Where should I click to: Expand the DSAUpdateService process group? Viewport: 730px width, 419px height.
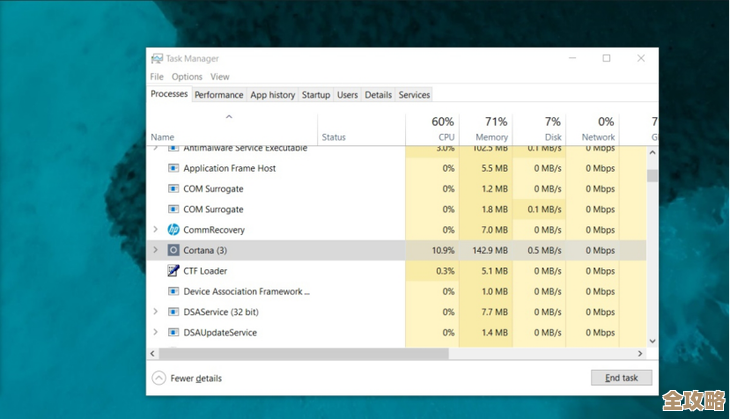155,333
